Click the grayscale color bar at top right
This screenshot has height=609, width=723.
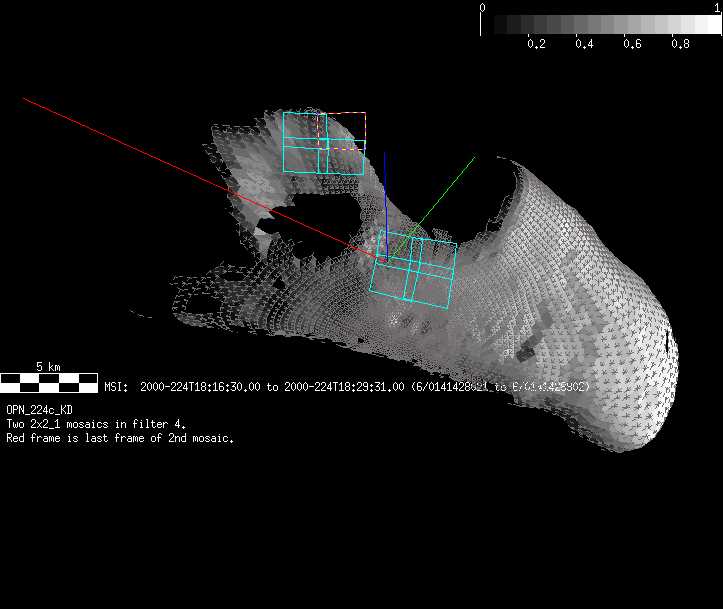[600, 24]
